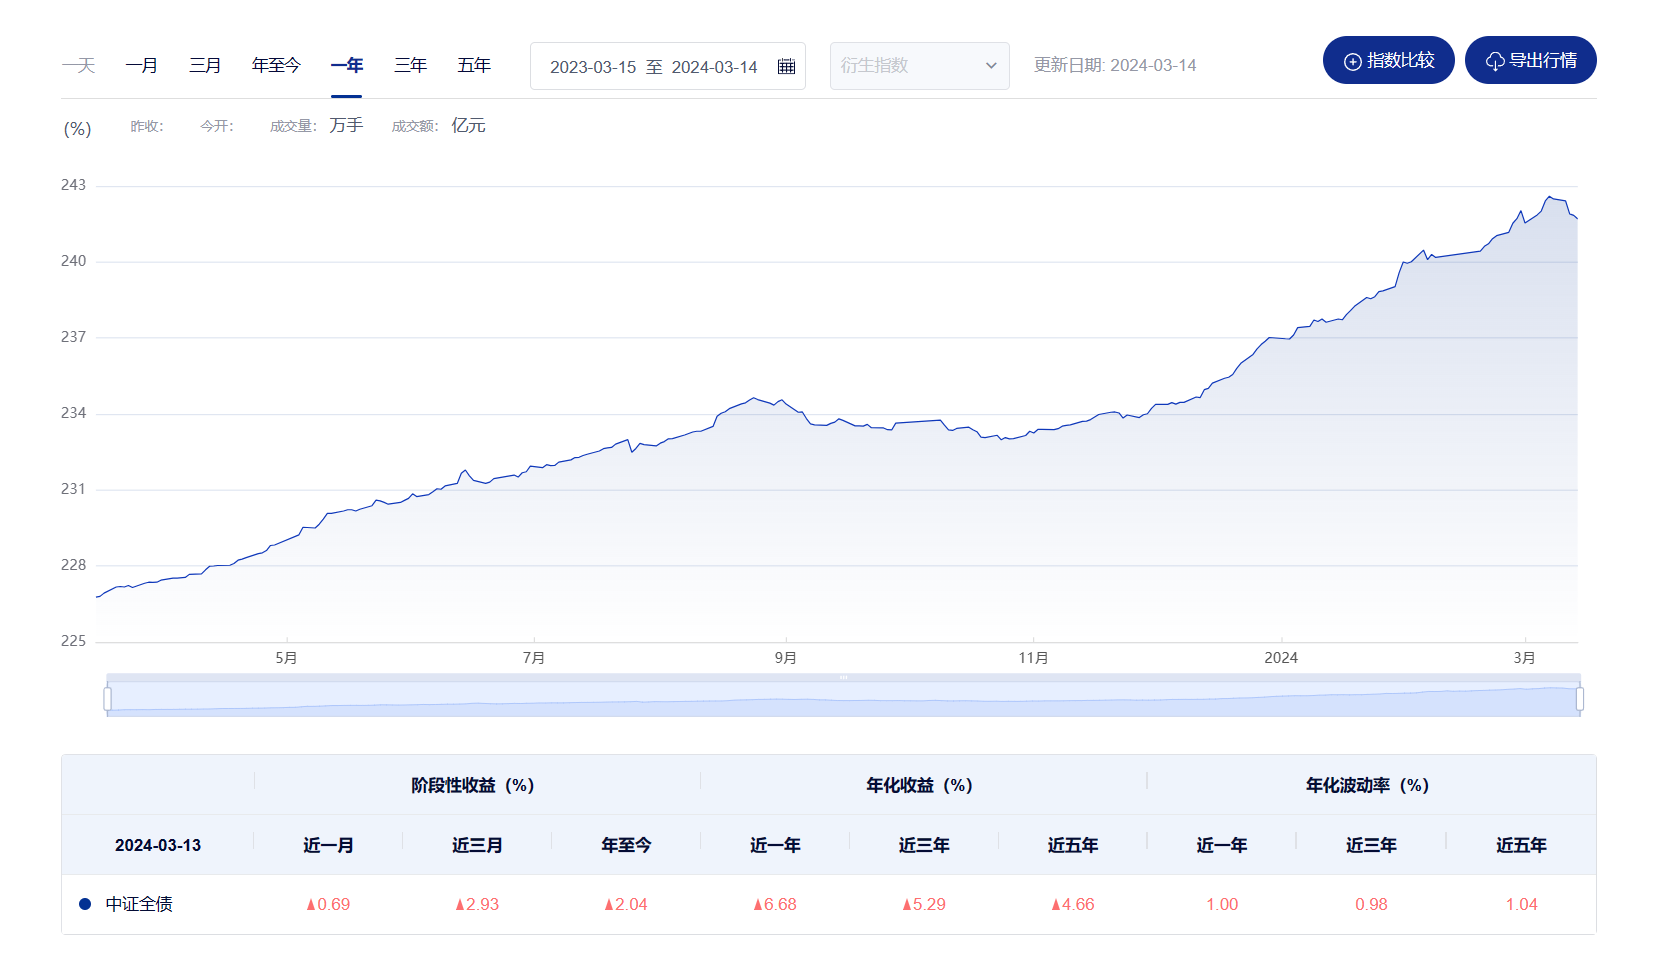Select the 三月 time range tab
Screen dimensions: 1654x954
coord(205,66)
